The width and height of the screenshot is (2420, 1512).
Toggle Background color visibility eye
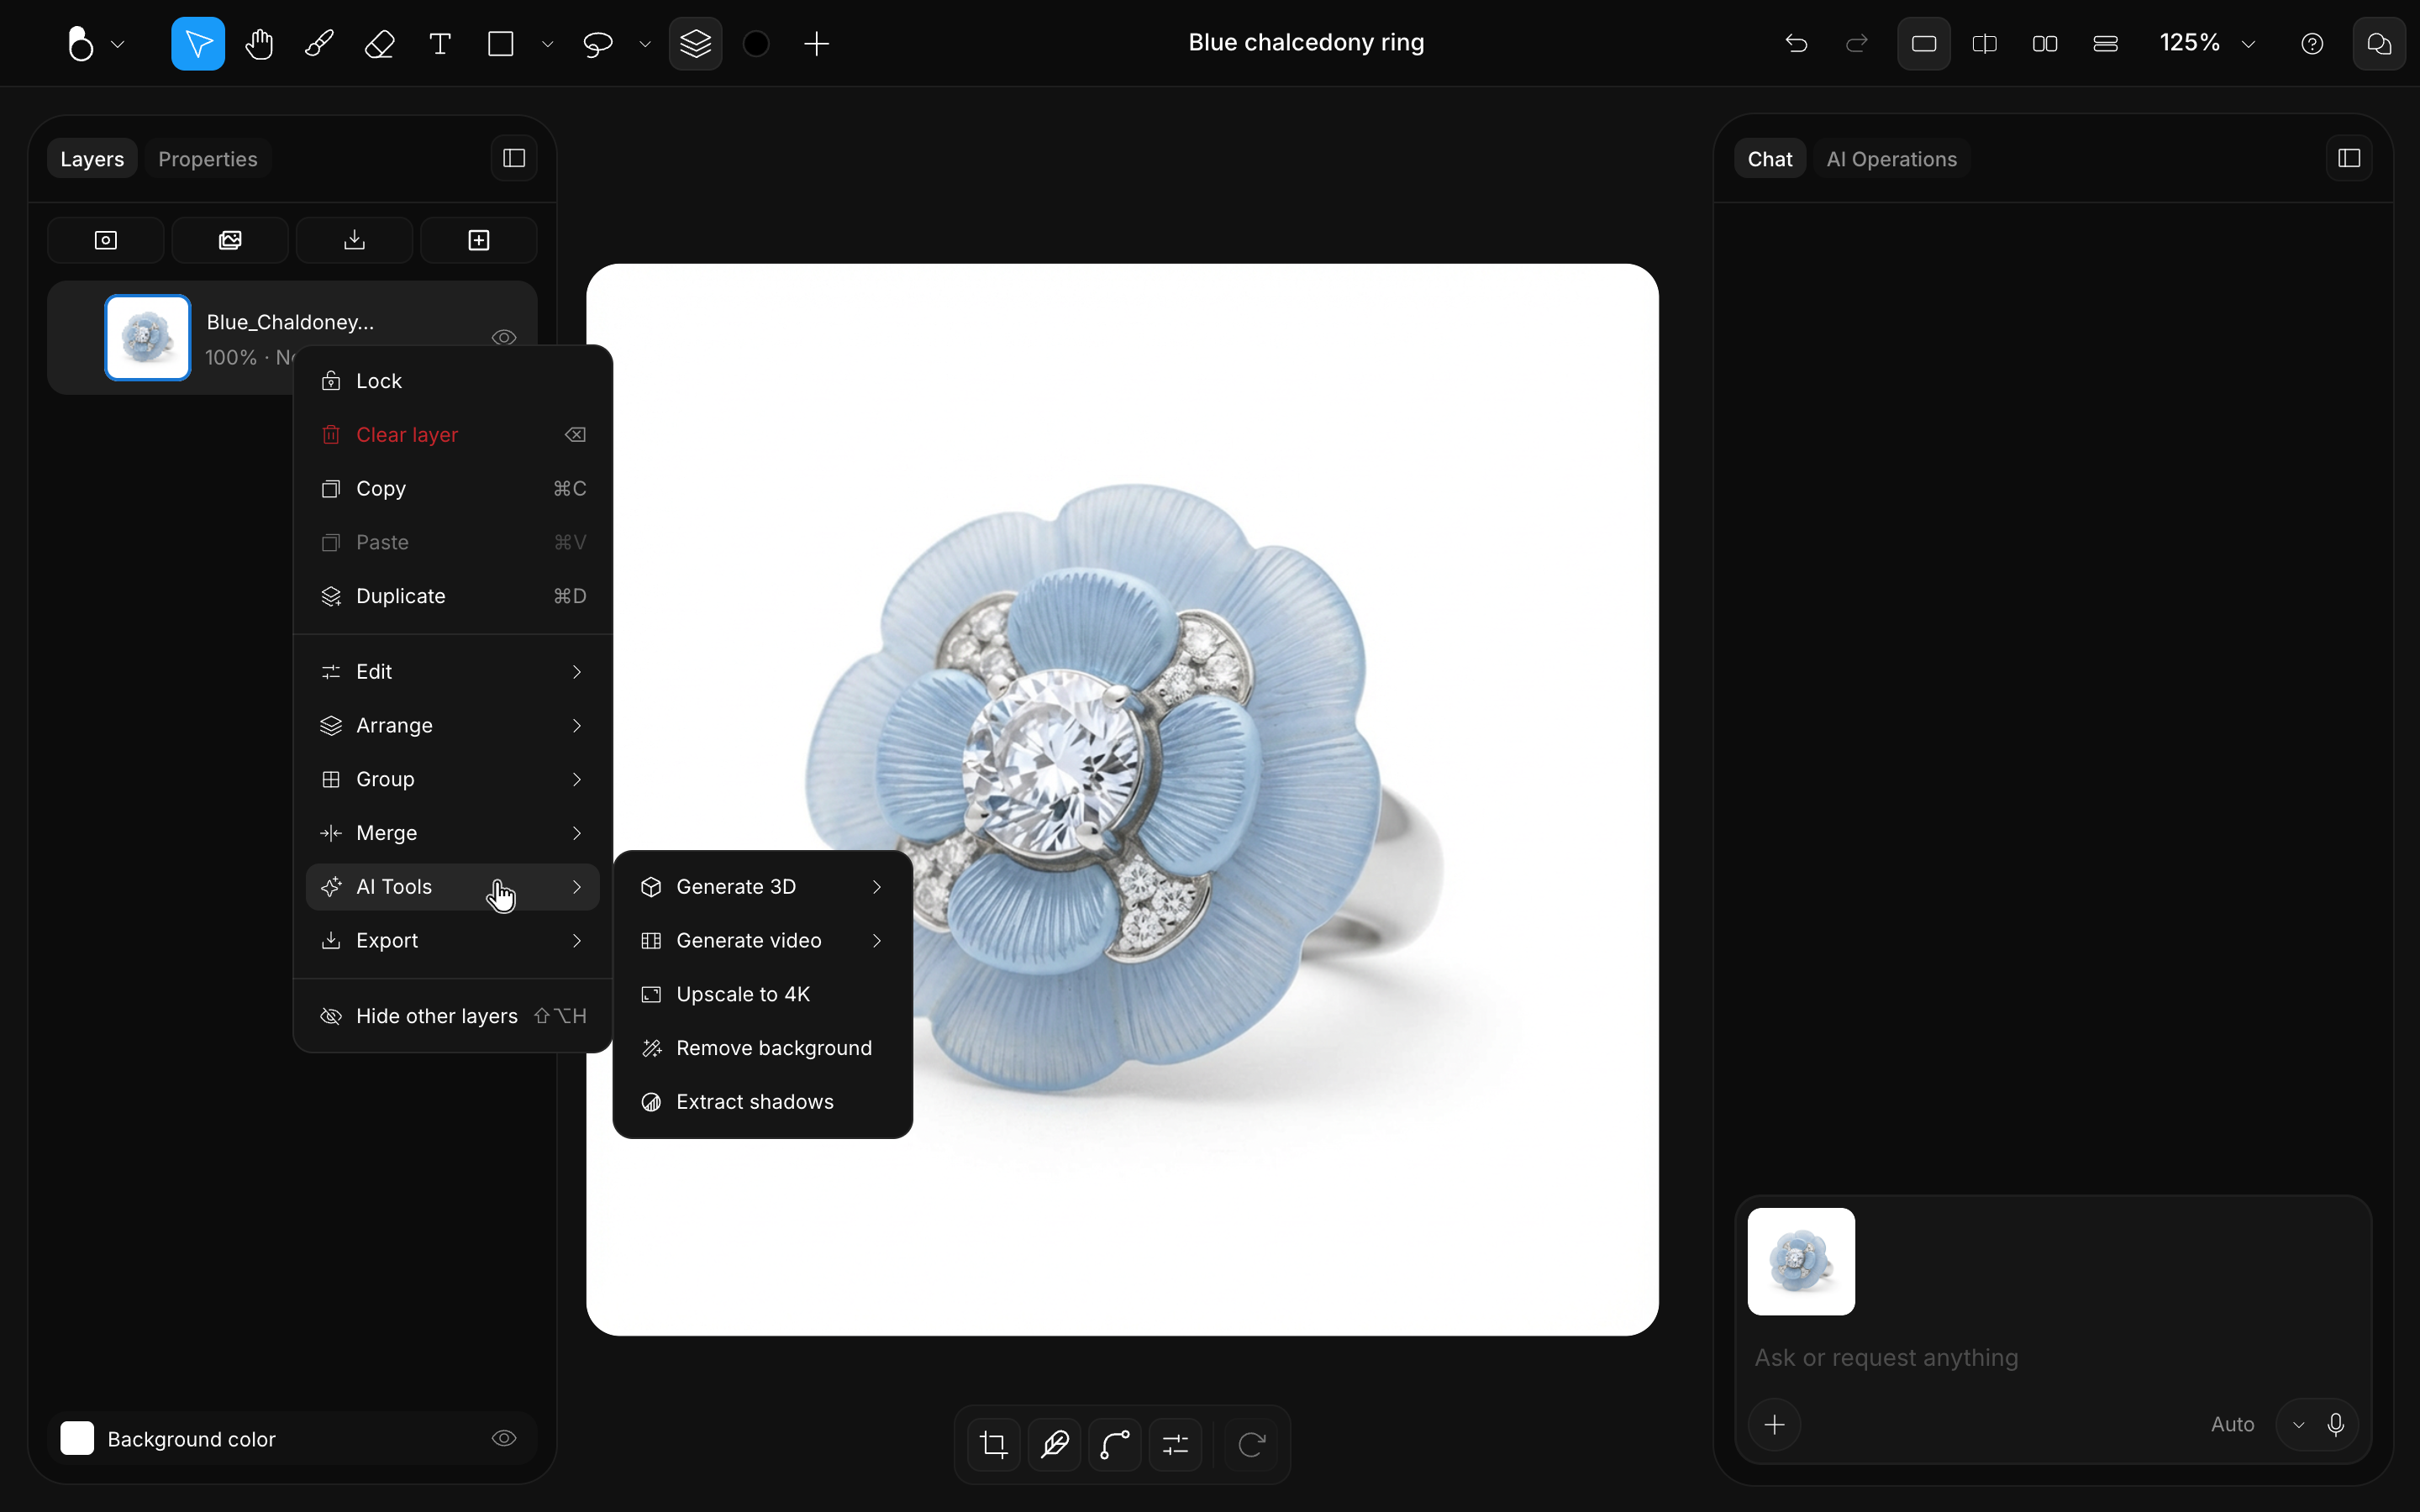click(504, 1438)
